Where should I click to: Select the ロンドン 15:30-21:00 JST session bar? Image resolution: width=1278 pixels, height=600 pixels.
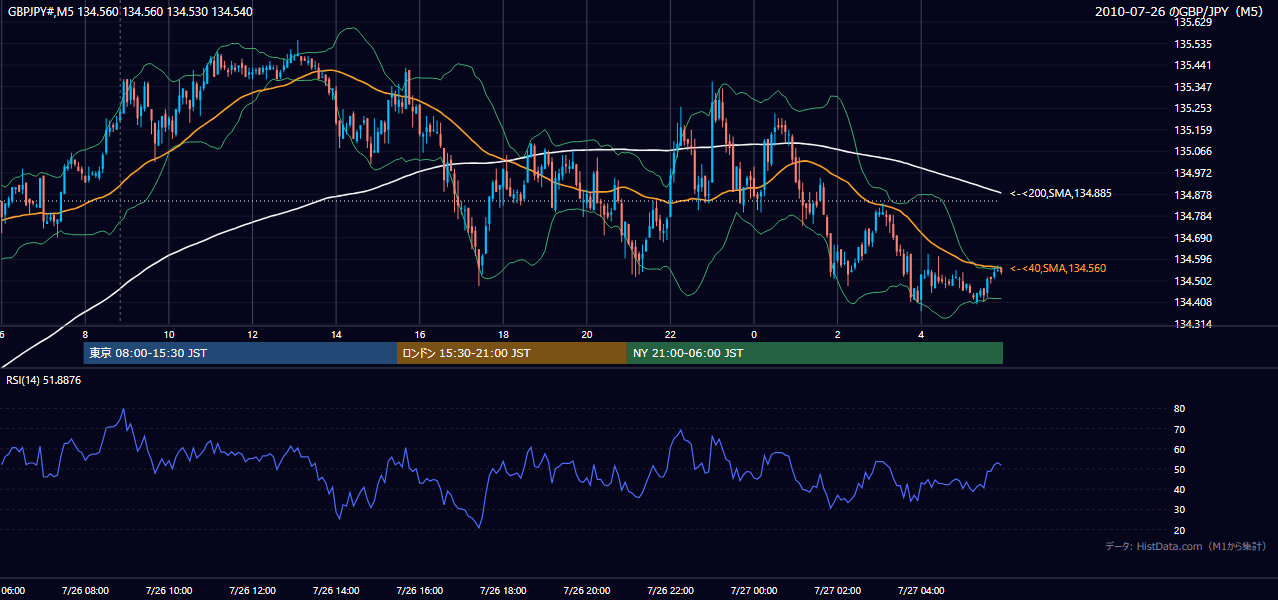coord(512,353)
